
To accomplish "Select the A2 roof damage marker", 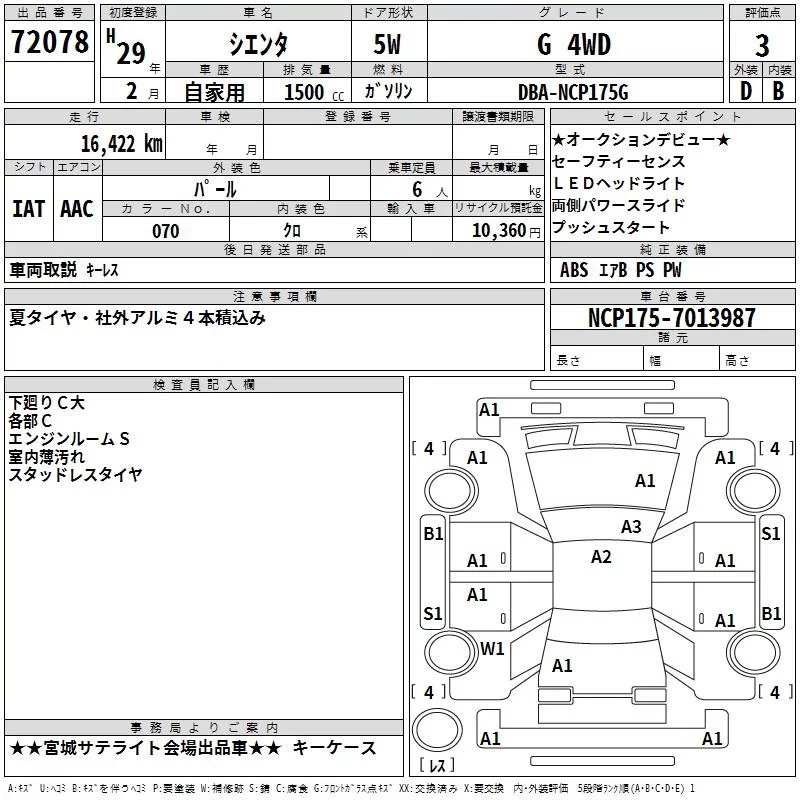I will (601, 557).
